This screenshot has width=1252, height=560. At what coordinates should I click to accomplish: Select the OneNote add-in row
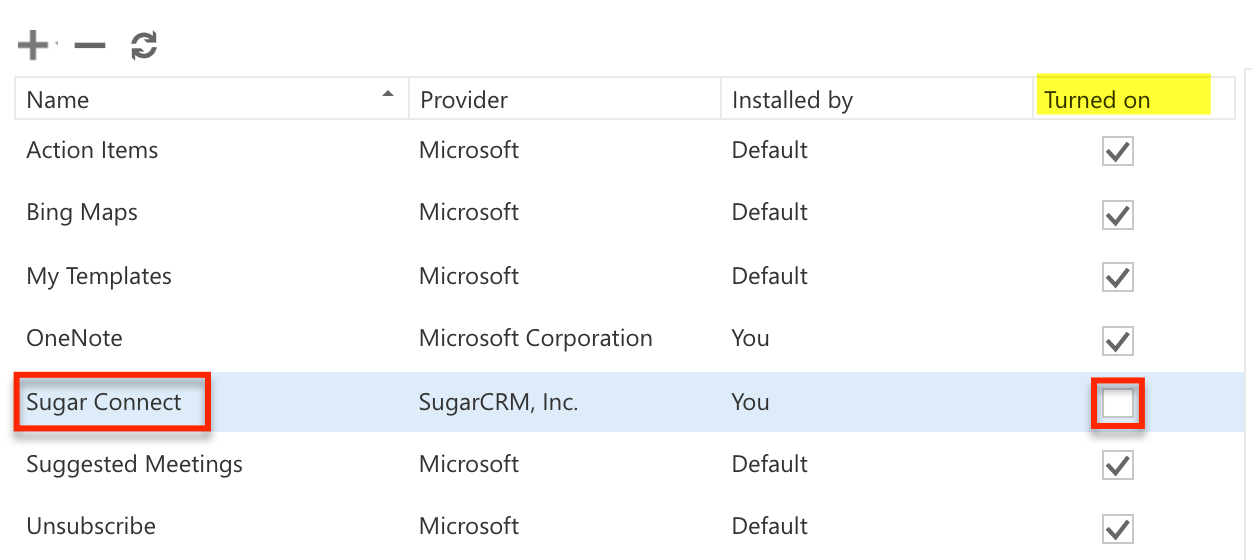pos(75,338)
